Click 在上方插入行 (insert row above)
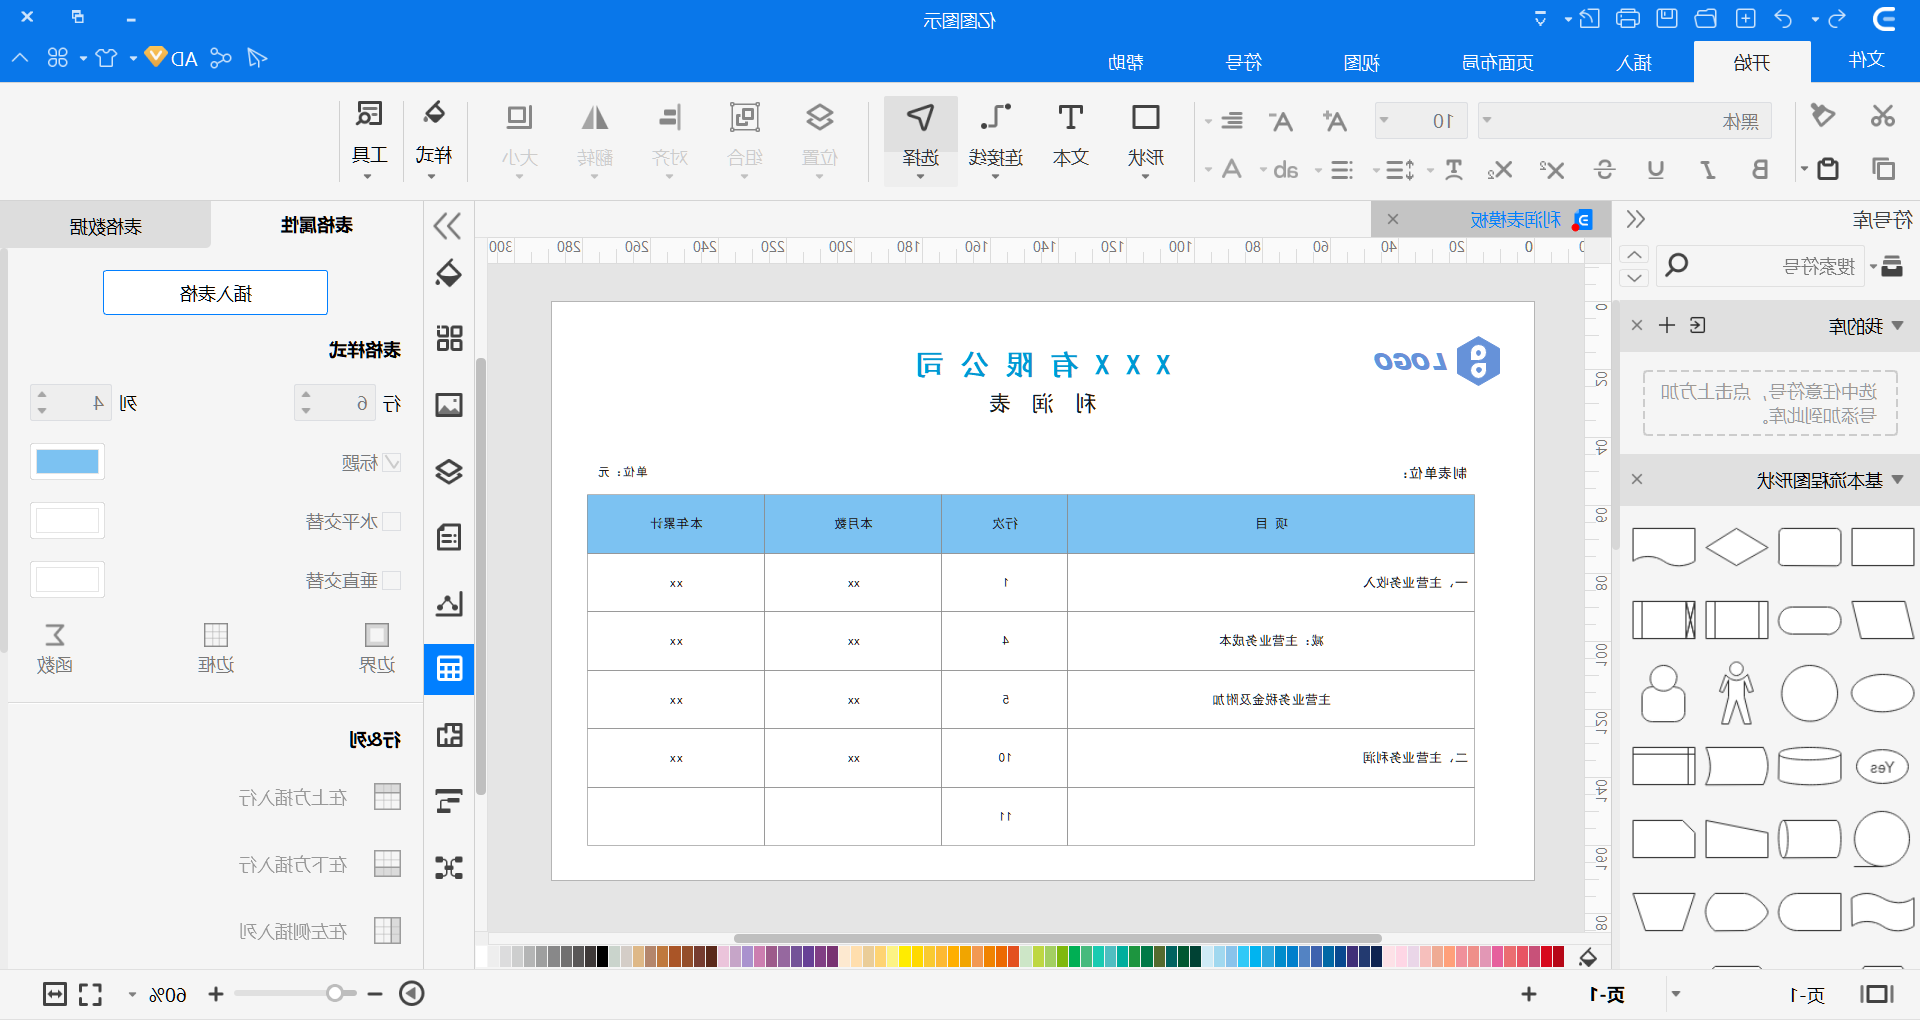 click(320, 797)
